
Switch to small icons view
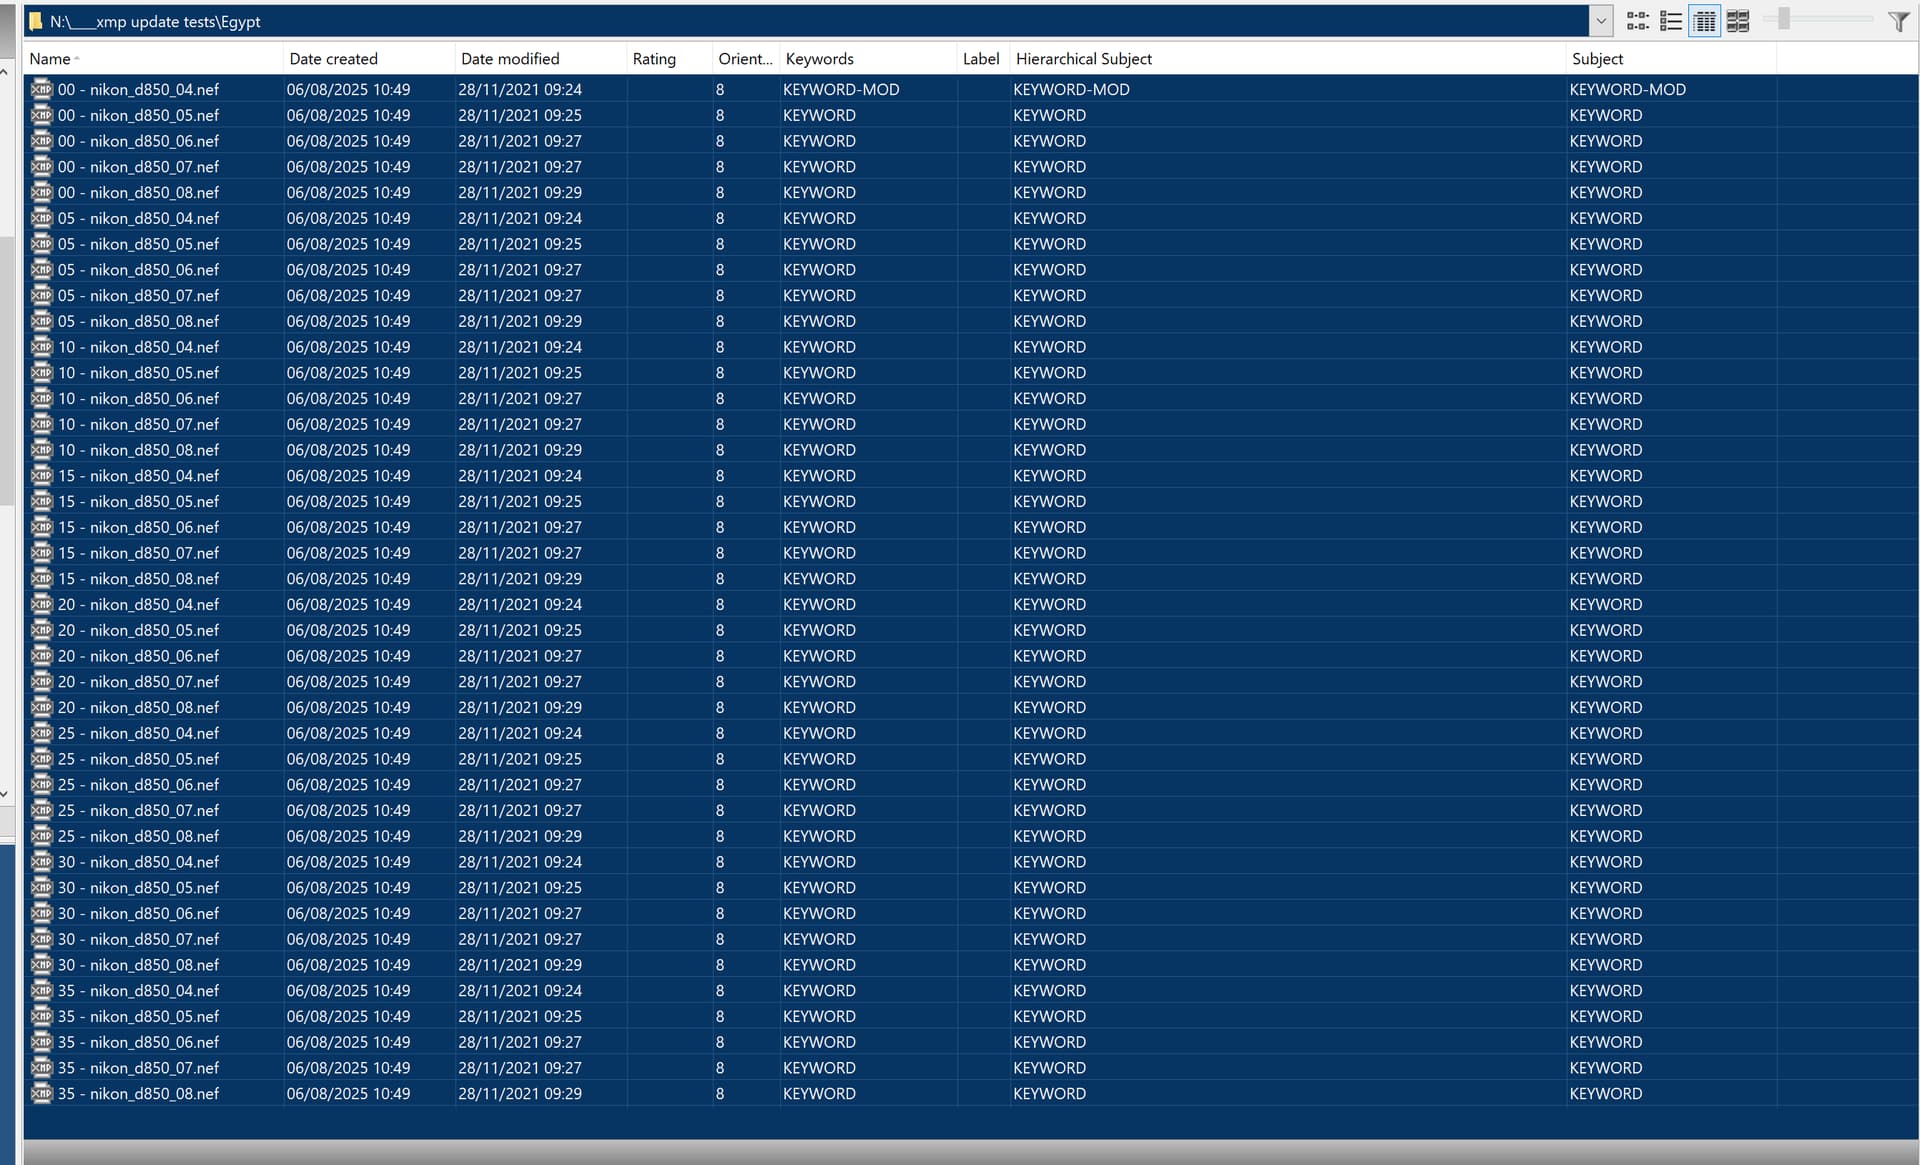coord(1637,21)
